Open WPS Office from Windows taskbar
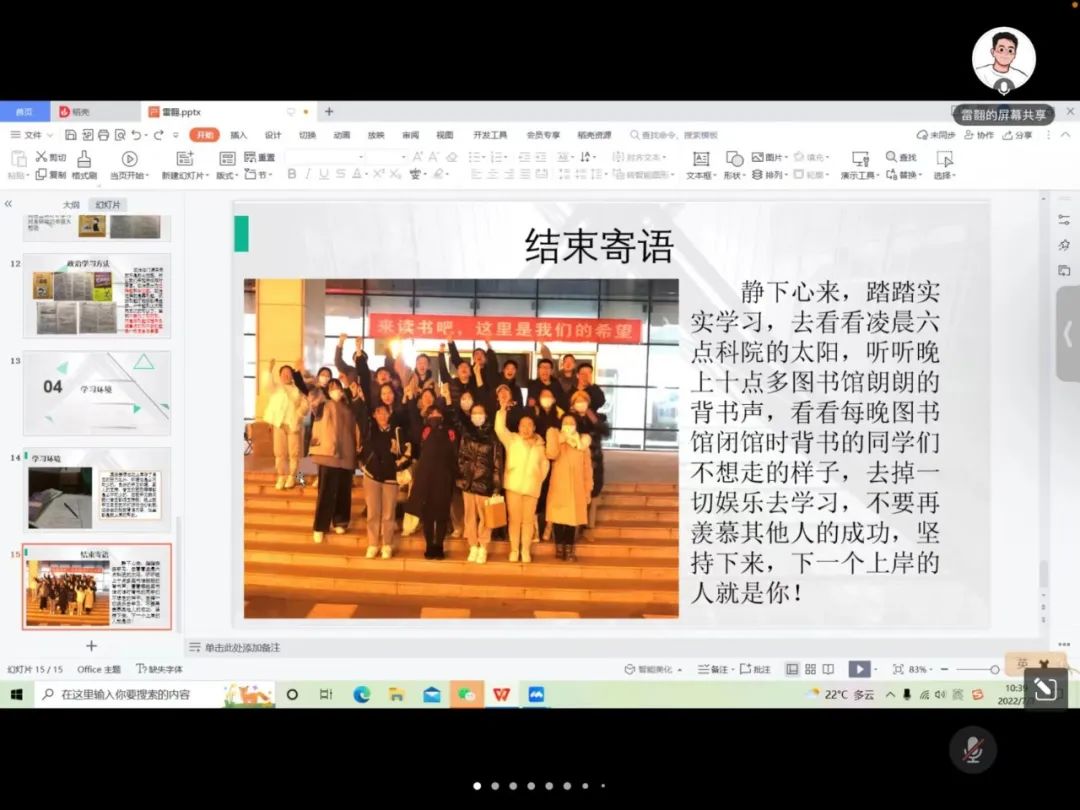The height and width of the screenshot is (810, 1080). [x=501, y=694]
